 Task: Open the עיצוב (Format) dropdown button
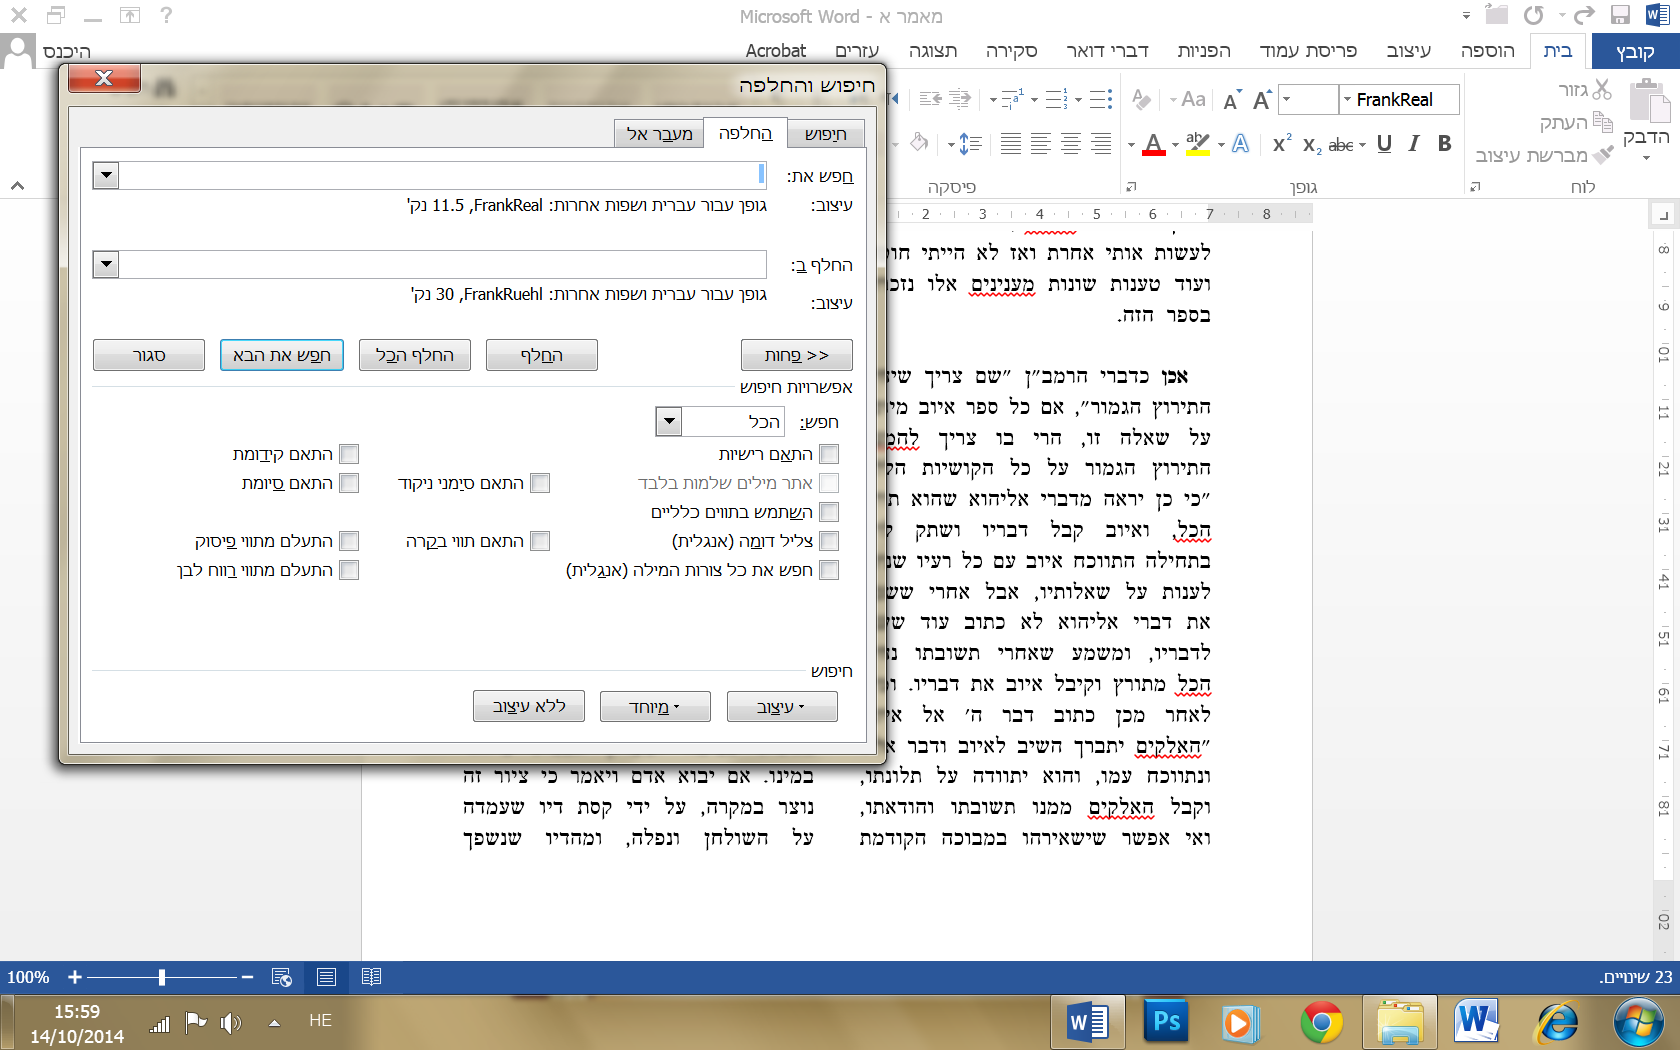pyautogui.click(x=782, y=707)
